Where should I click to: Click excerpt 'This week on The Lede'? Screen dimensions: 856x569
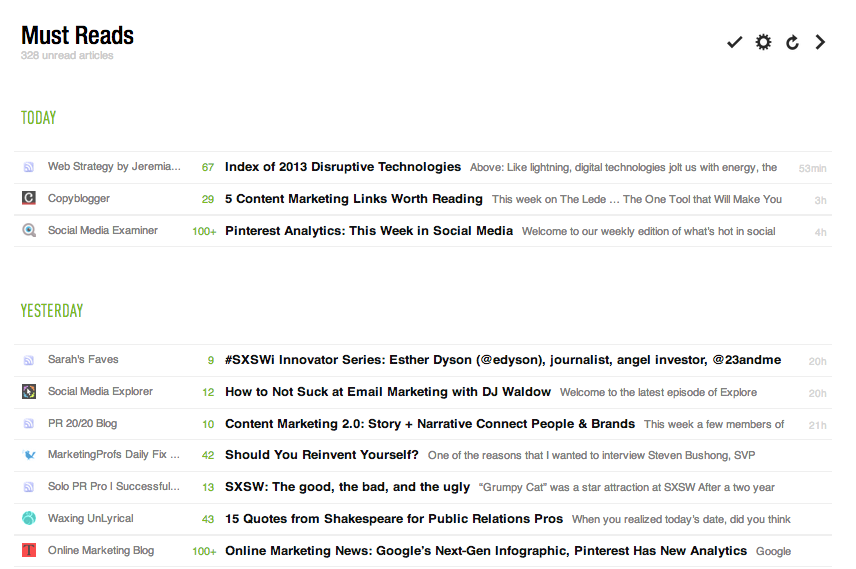(637, 199)
